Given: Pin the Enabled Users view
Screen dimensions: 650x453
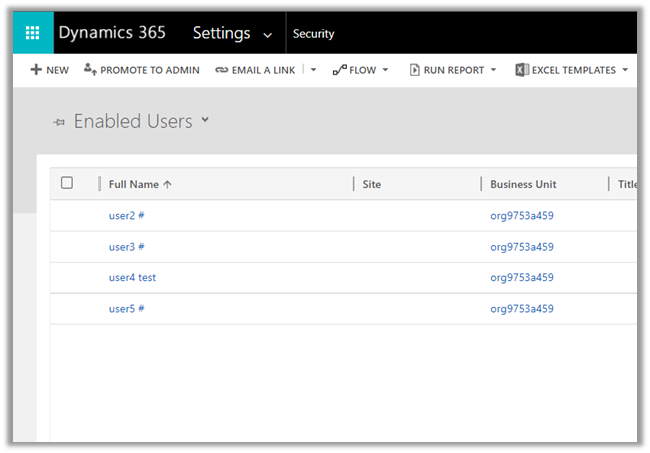Looking at the screenshot, I should (59, 122).
